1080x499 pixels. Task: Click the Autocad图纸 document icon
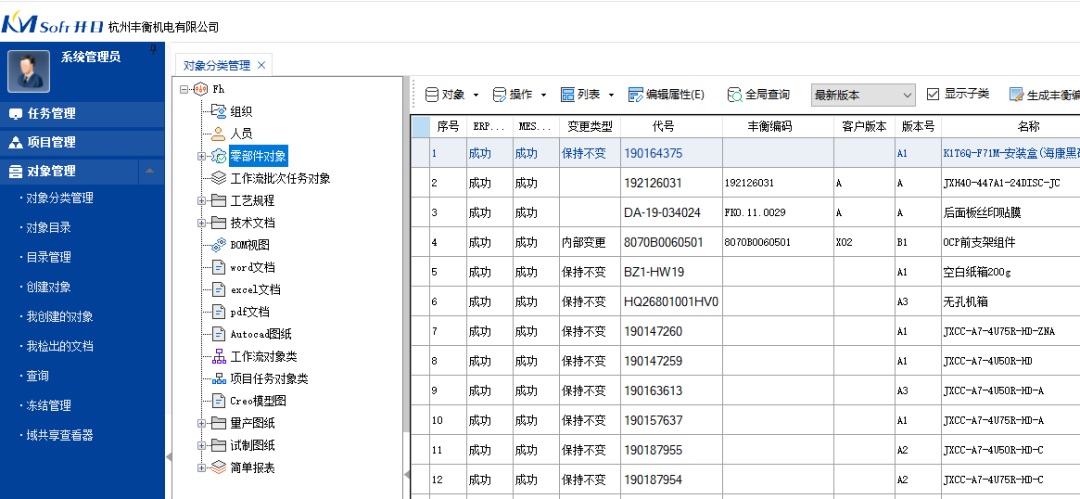click(x=218, y=334)
